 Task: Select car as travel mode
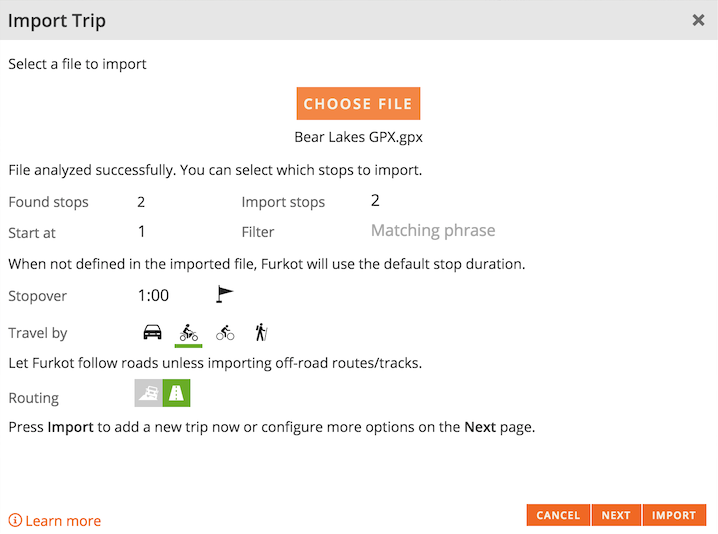click(x=153, y=332)
